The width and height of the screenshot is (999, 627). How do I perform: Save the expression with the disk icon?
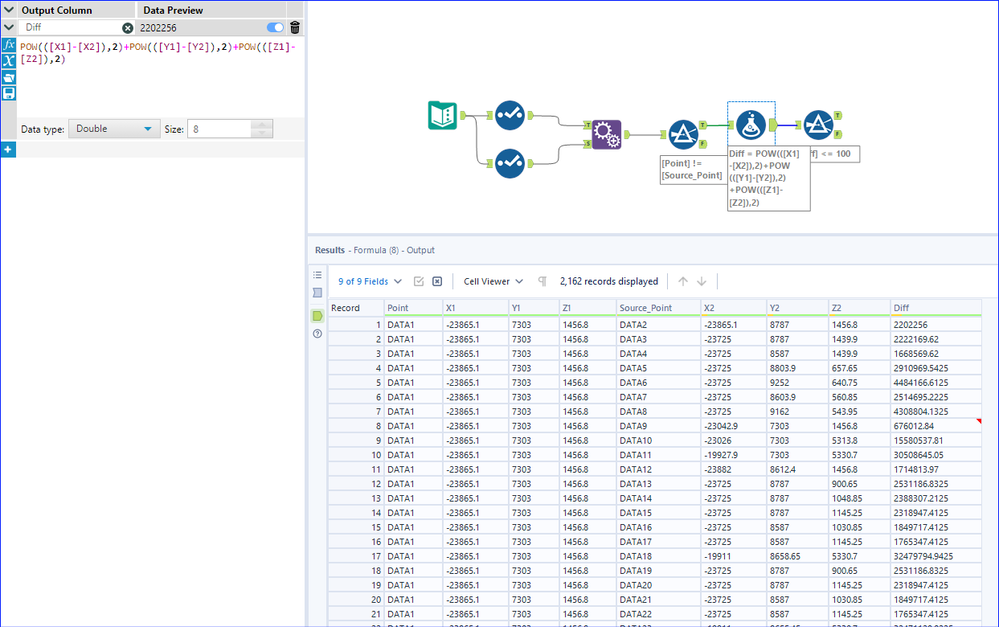pos(9,93)
